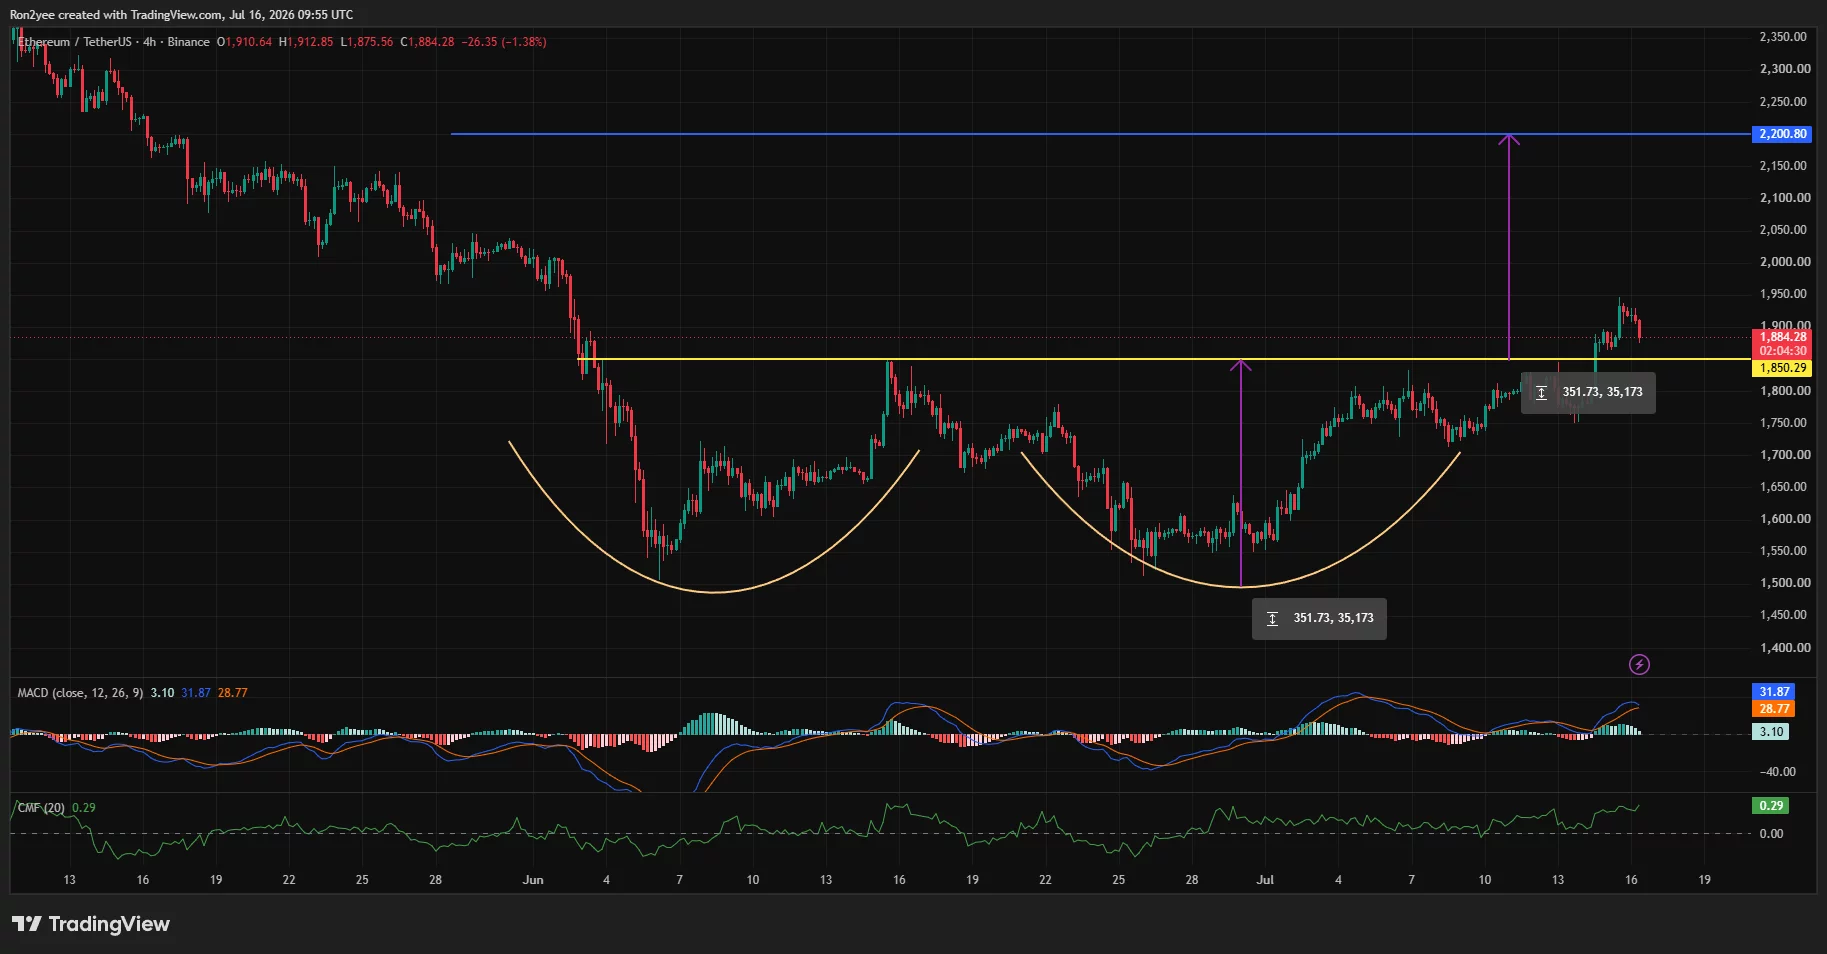1827x954 pixels.
Task: Click the 2,000.00 price axis value
Action: pyautogui.click(x=1785, y=262)
